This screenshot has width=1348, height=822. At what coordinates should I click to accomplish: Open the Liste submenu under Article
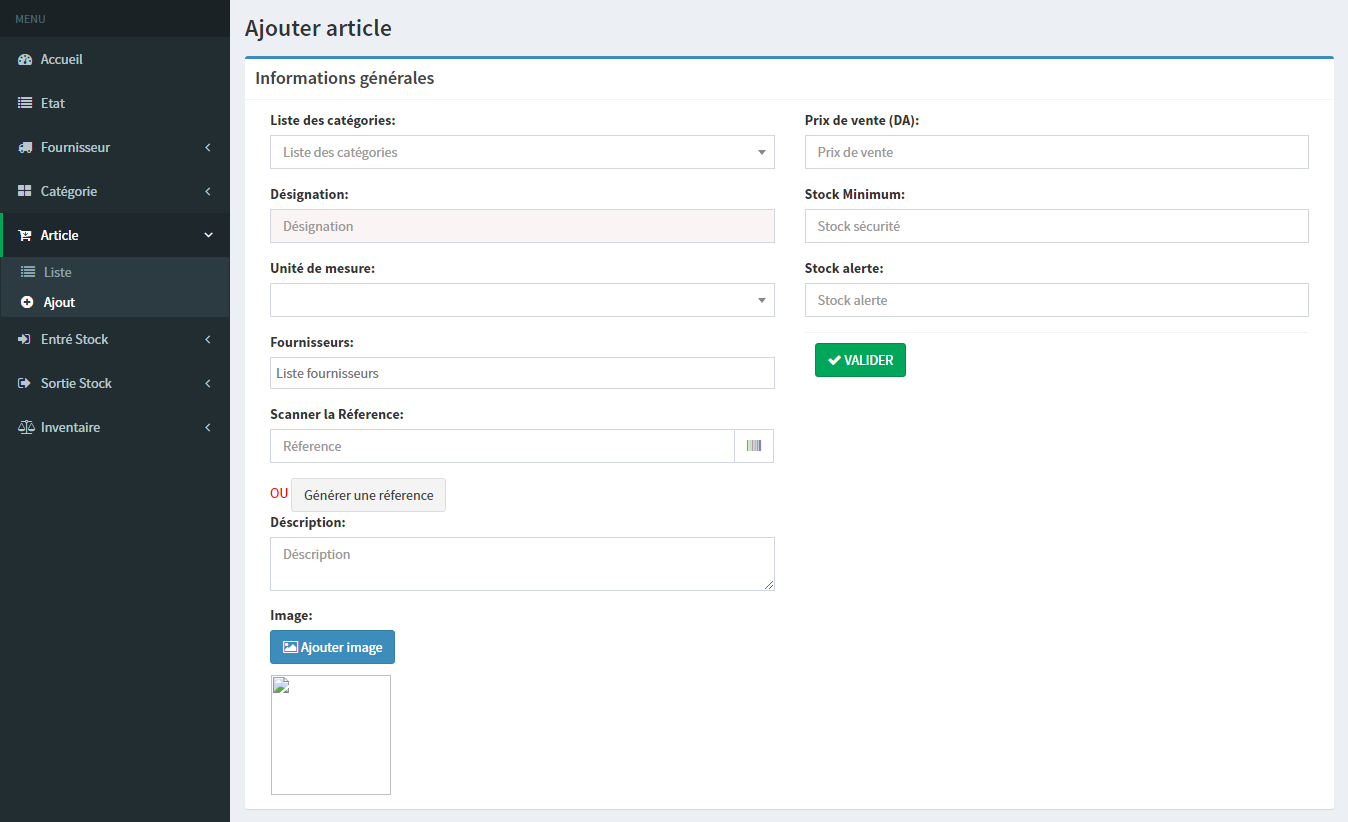pos(57,272)
